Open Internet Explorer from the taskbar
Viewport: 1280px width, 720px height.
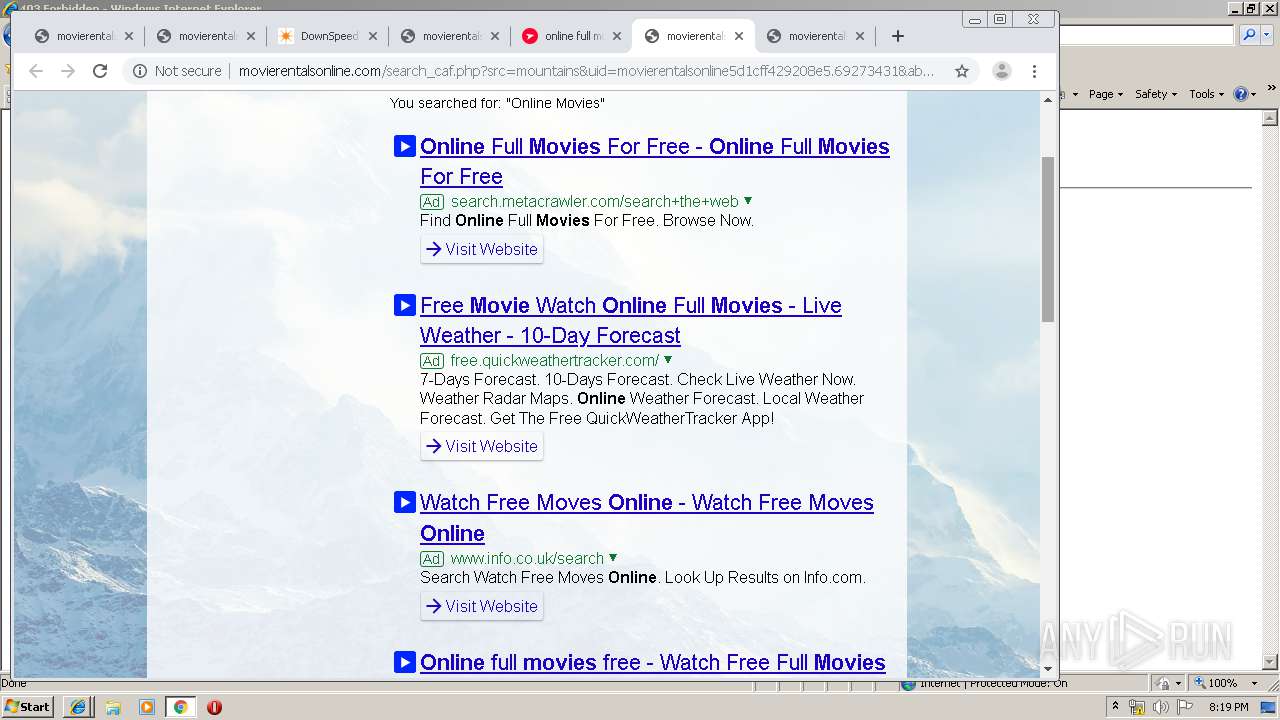point(78,707)
